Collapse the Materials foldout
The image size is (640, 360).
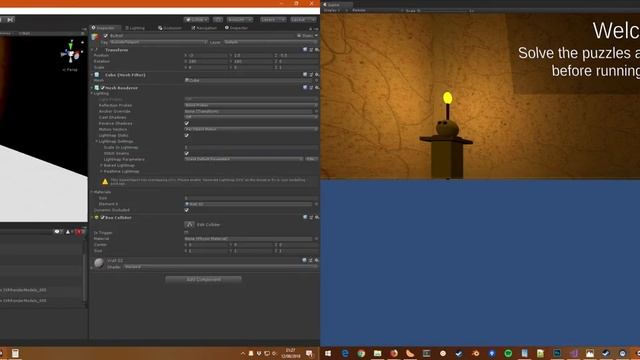(x=92, y=192)
